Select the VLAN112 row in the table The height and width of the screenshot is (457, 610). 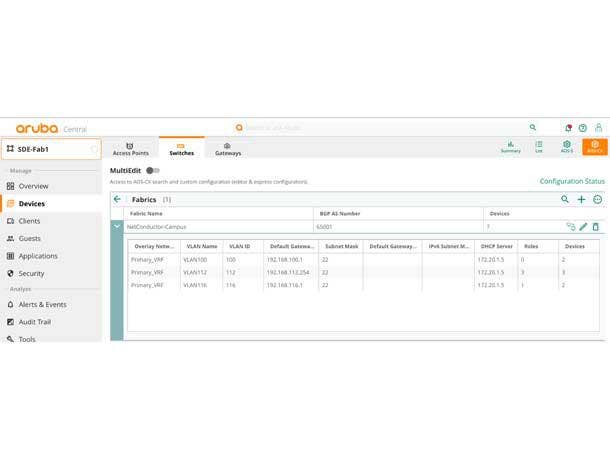(201, 272)
